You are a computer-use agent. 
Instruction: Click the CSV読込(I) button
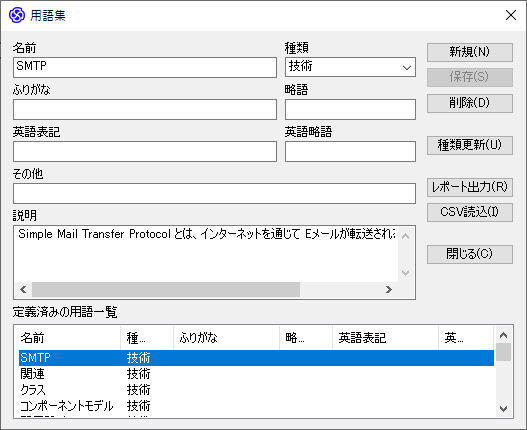(470, 212)
